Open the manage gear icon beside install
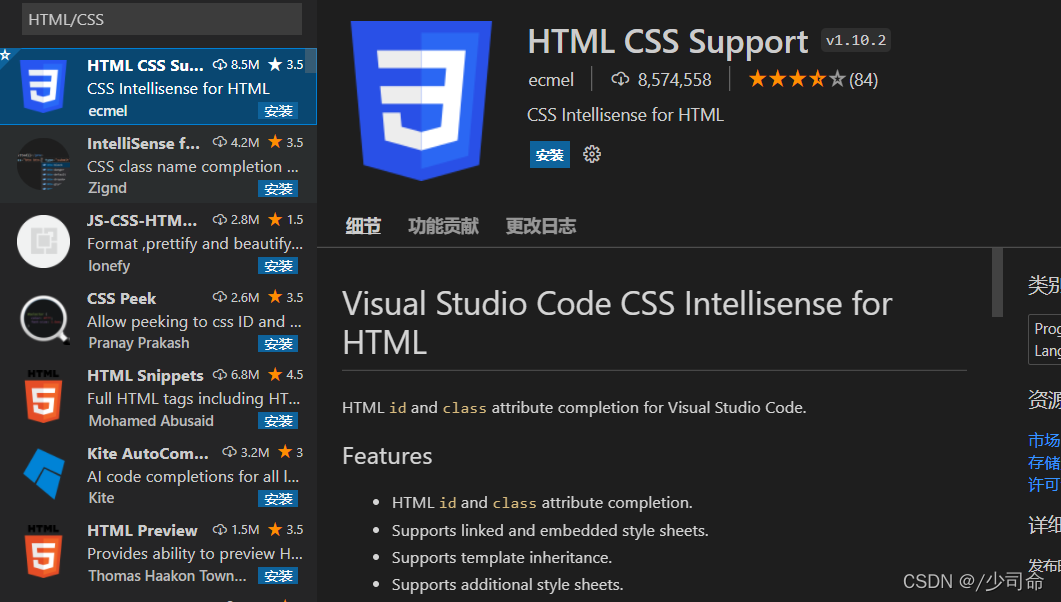Screen dimensions: 1061x602 (x=592, y=154)
